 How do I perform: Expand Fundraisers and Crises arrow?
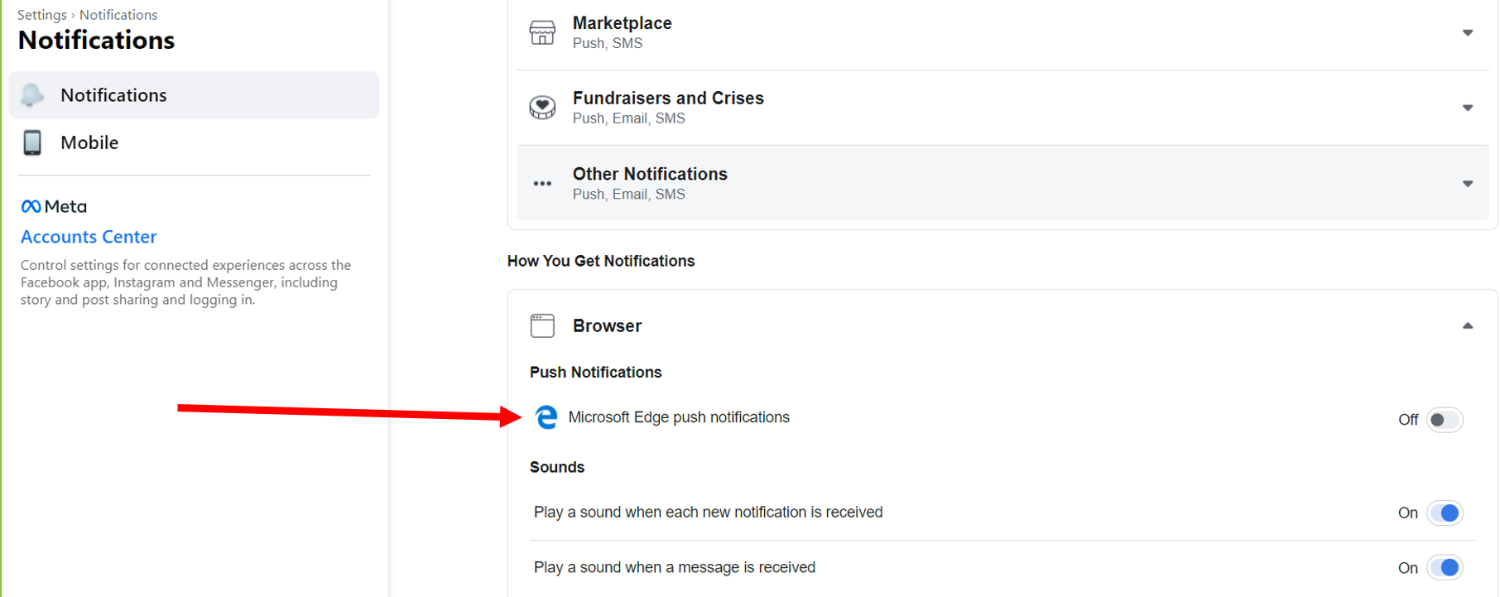coord(1467,108)
